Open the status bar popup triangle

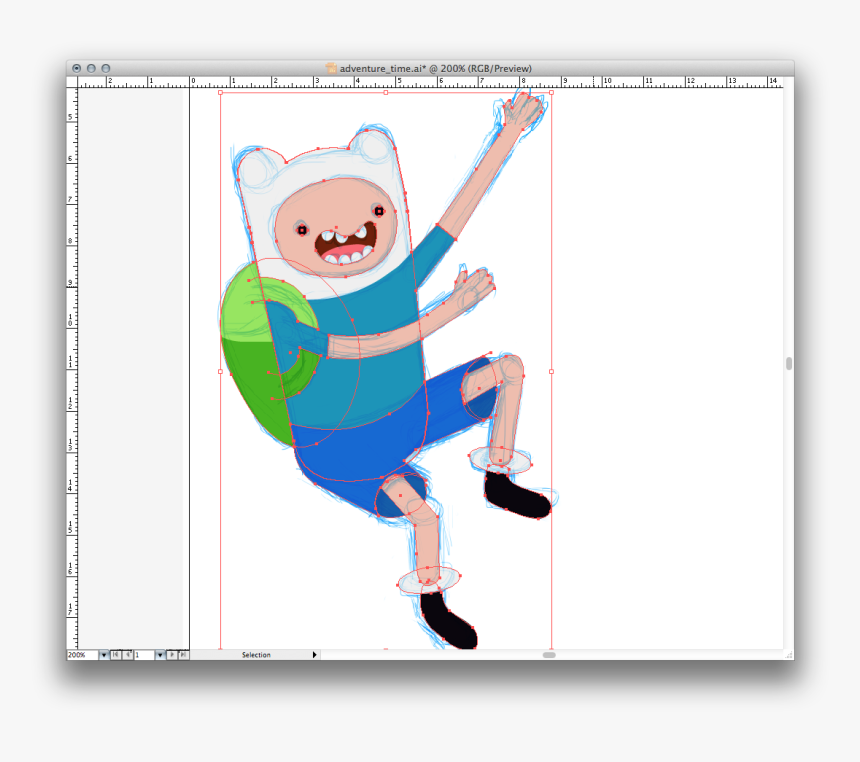(314, 655)
